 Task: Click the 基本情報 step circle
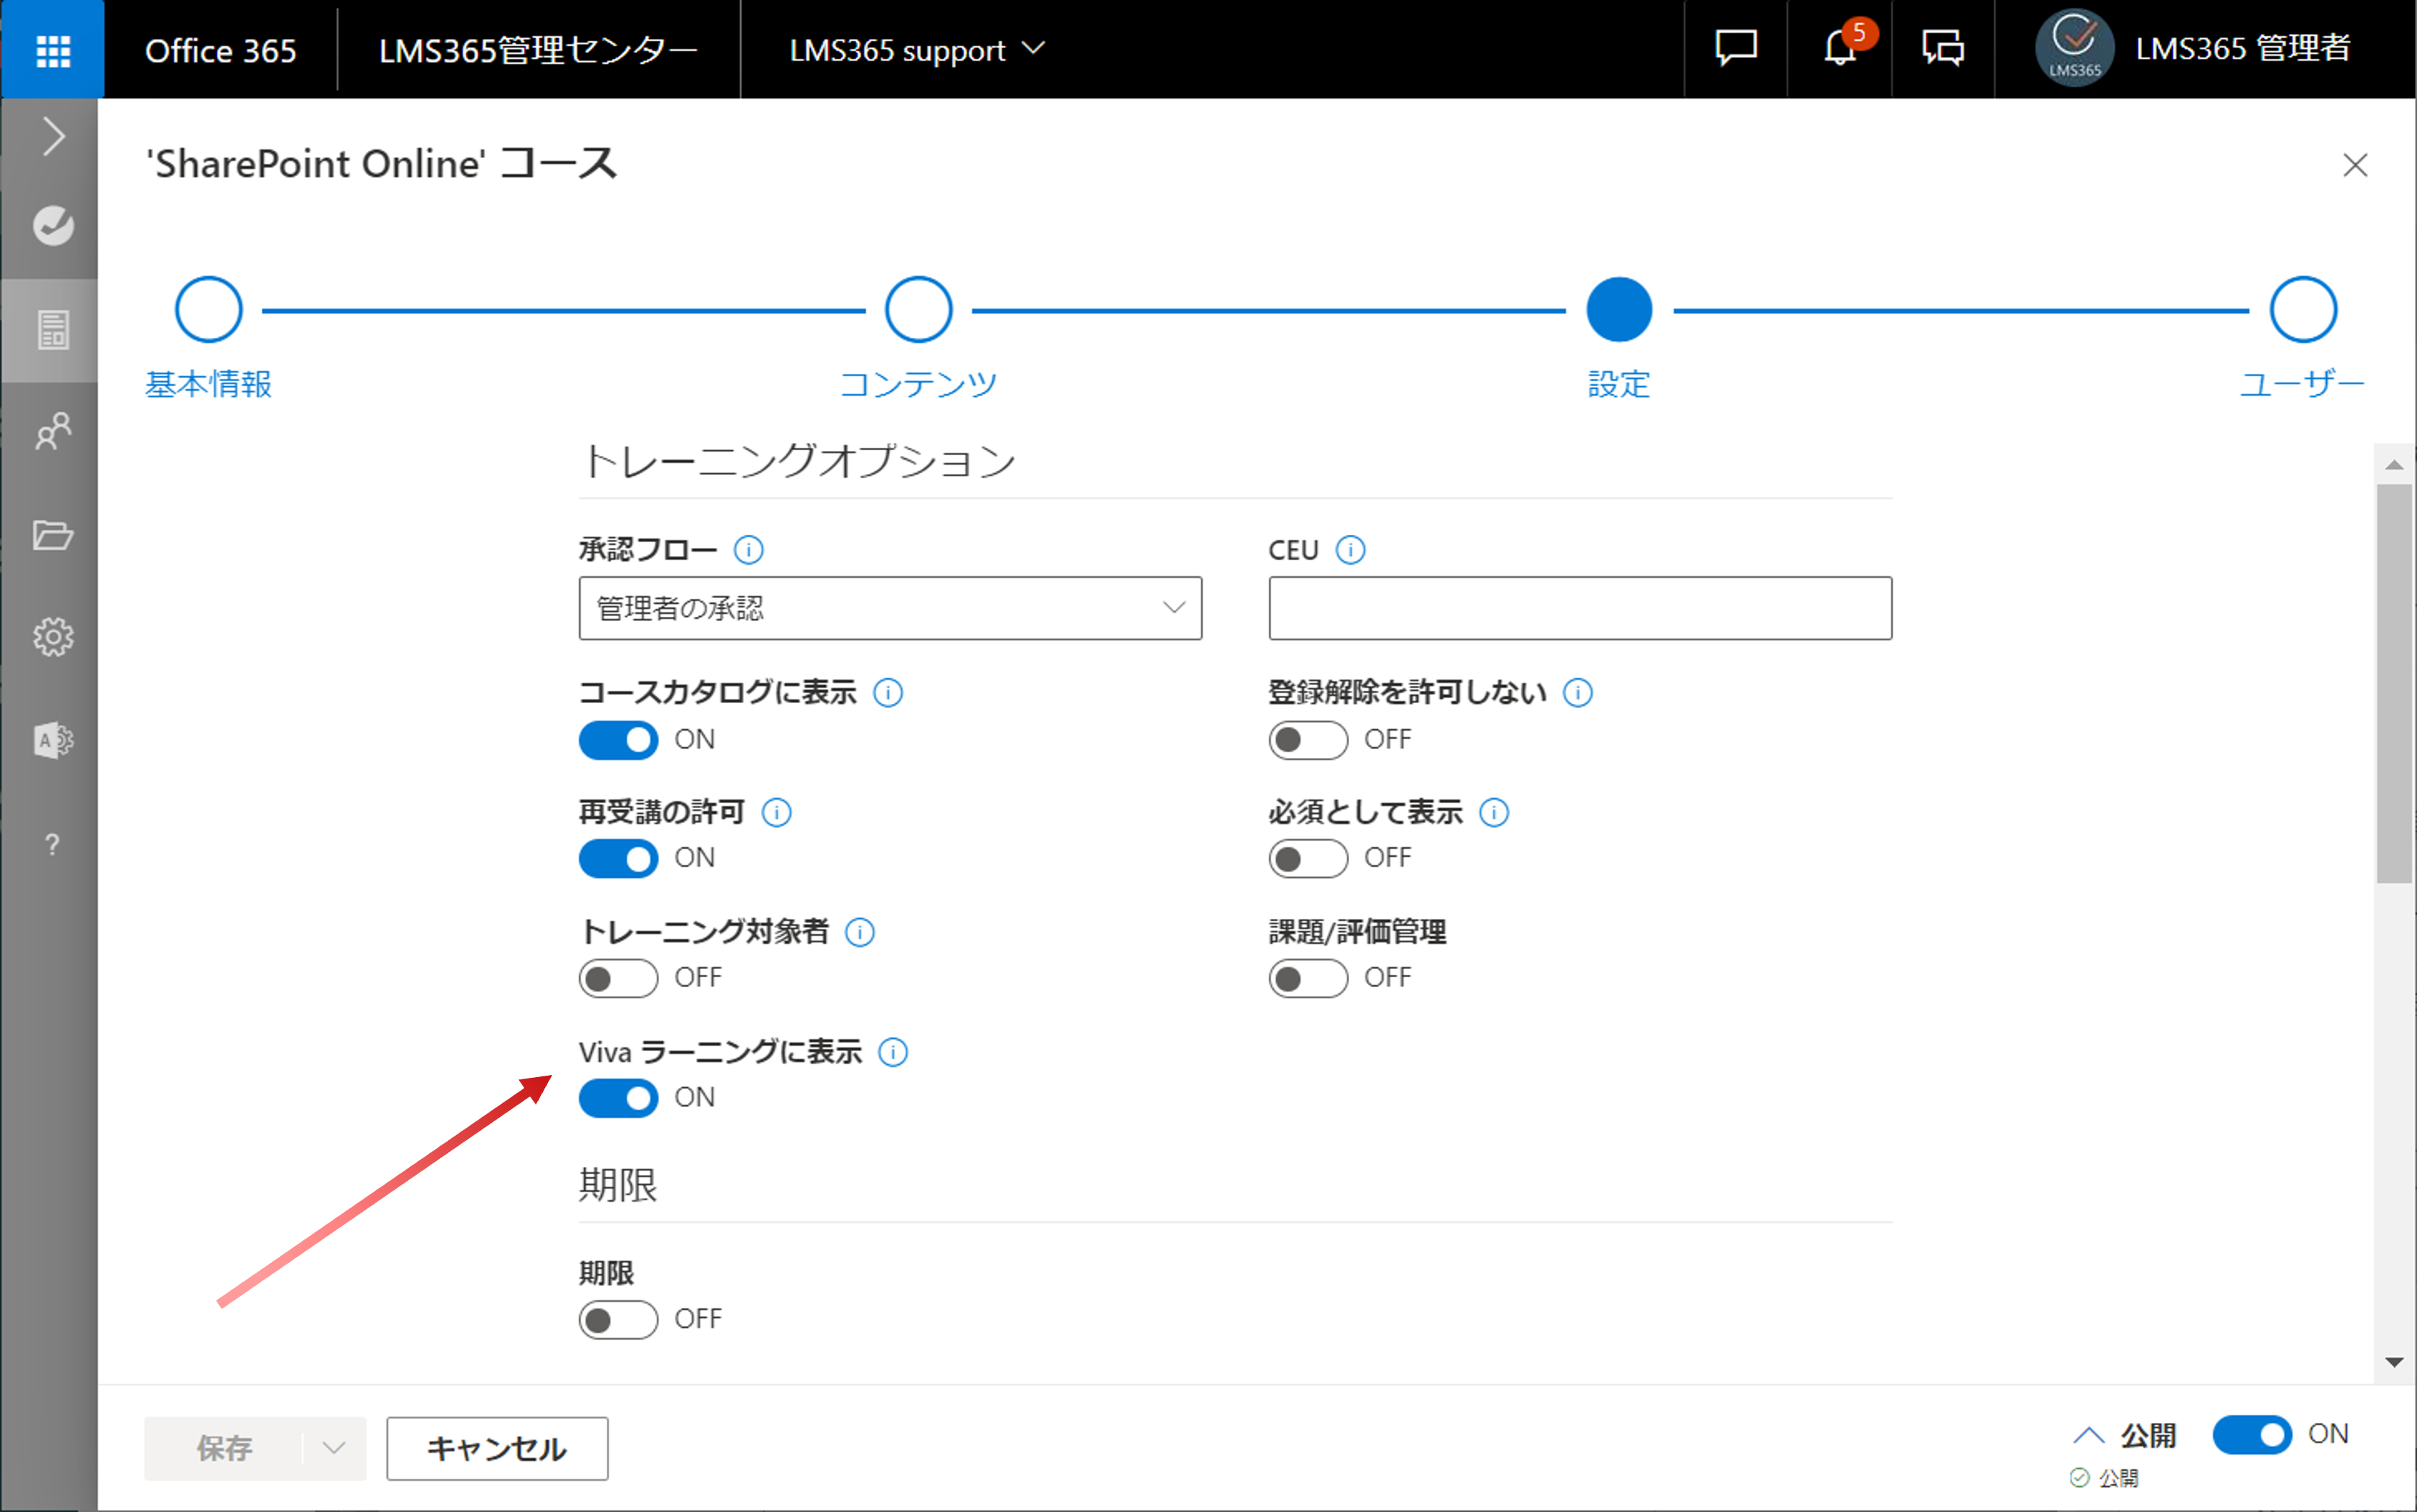pyautogui.click(x=208, y=310)
